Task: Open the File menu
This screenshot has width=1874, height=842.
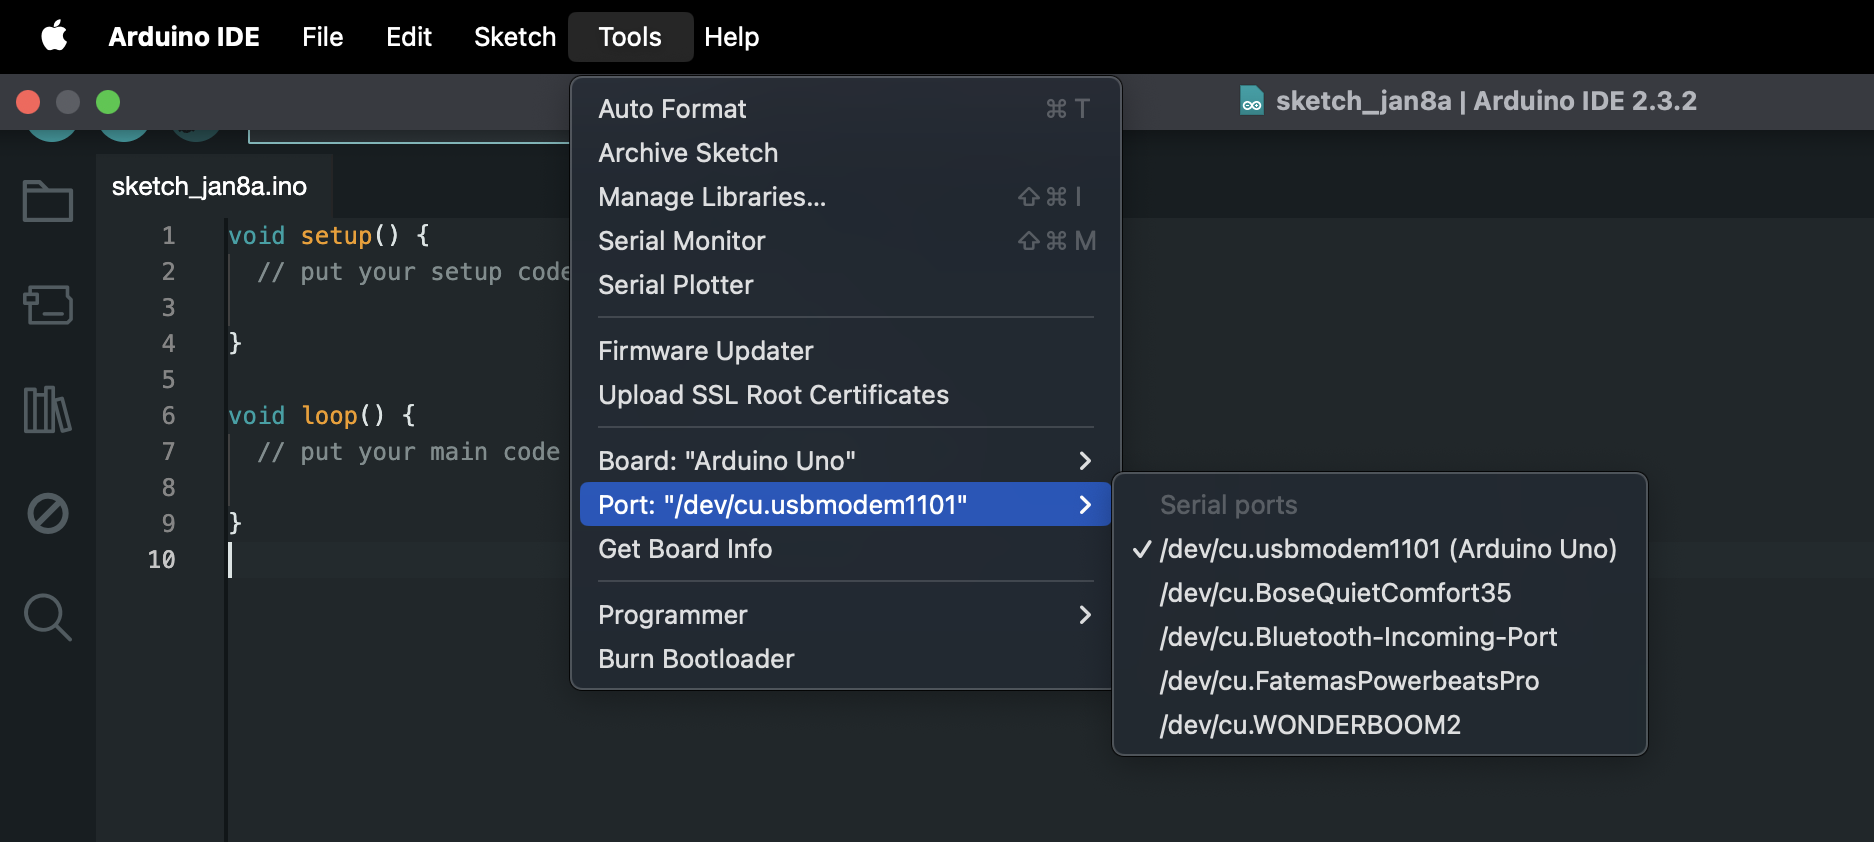Action: pos(323,37)
